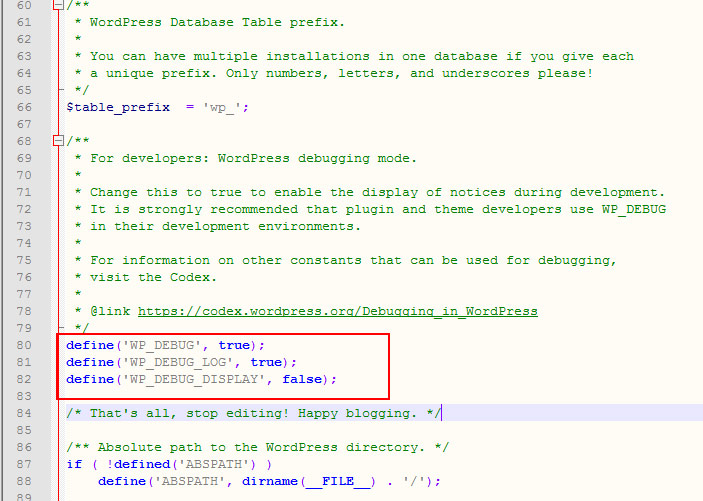Click the 'wp_' string value
The width and height of the screenshot is (703, 501).
(x=228, y=107)
